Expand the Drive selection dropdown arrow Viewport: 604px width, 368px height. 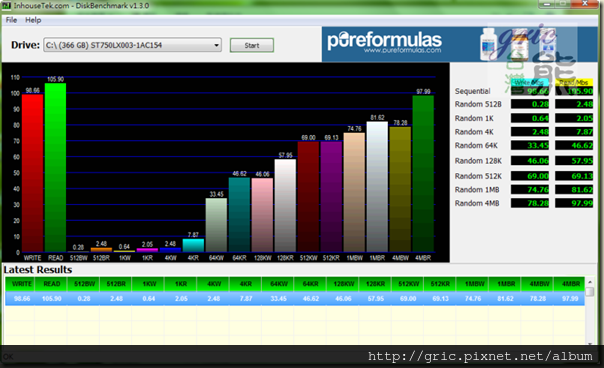click(216, 45)
